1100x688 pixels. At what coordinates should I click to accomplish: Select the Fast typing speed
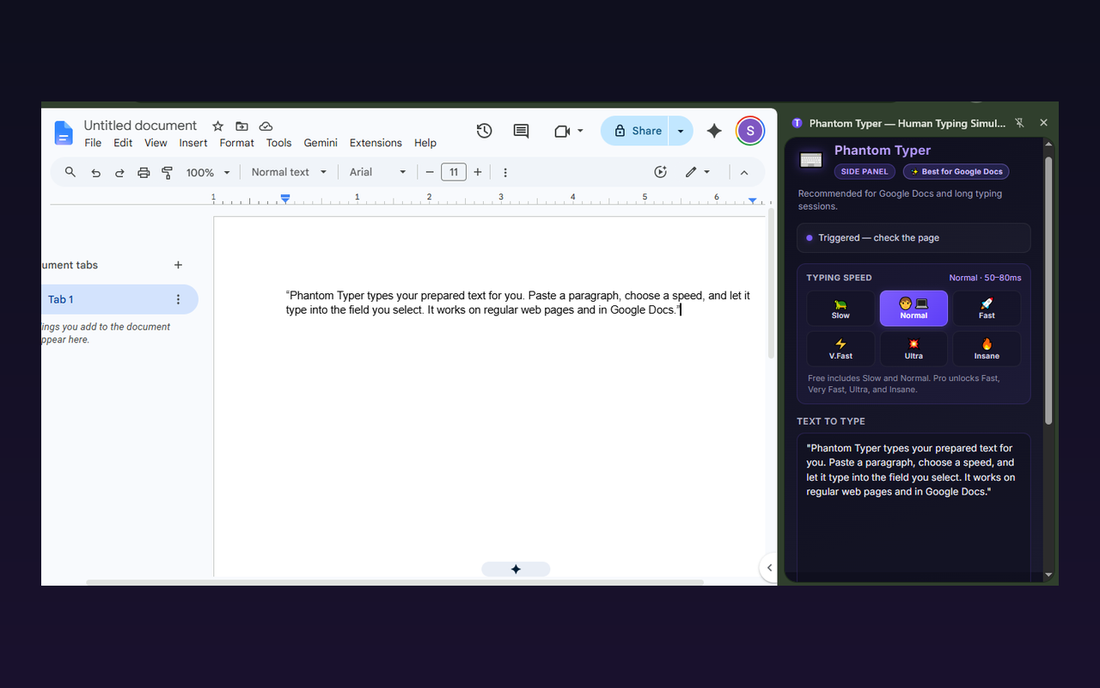click(x=986, y=309)
